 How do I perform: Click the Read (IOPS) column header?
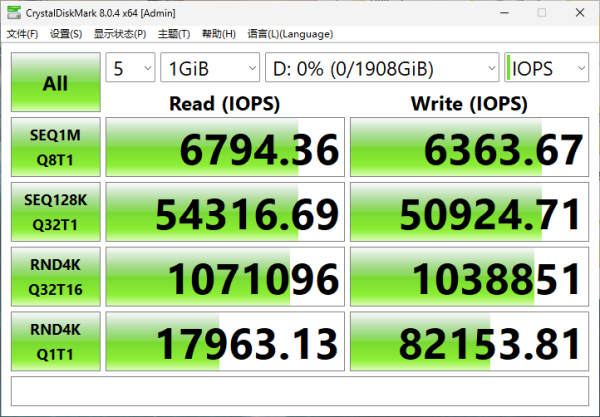225,104
